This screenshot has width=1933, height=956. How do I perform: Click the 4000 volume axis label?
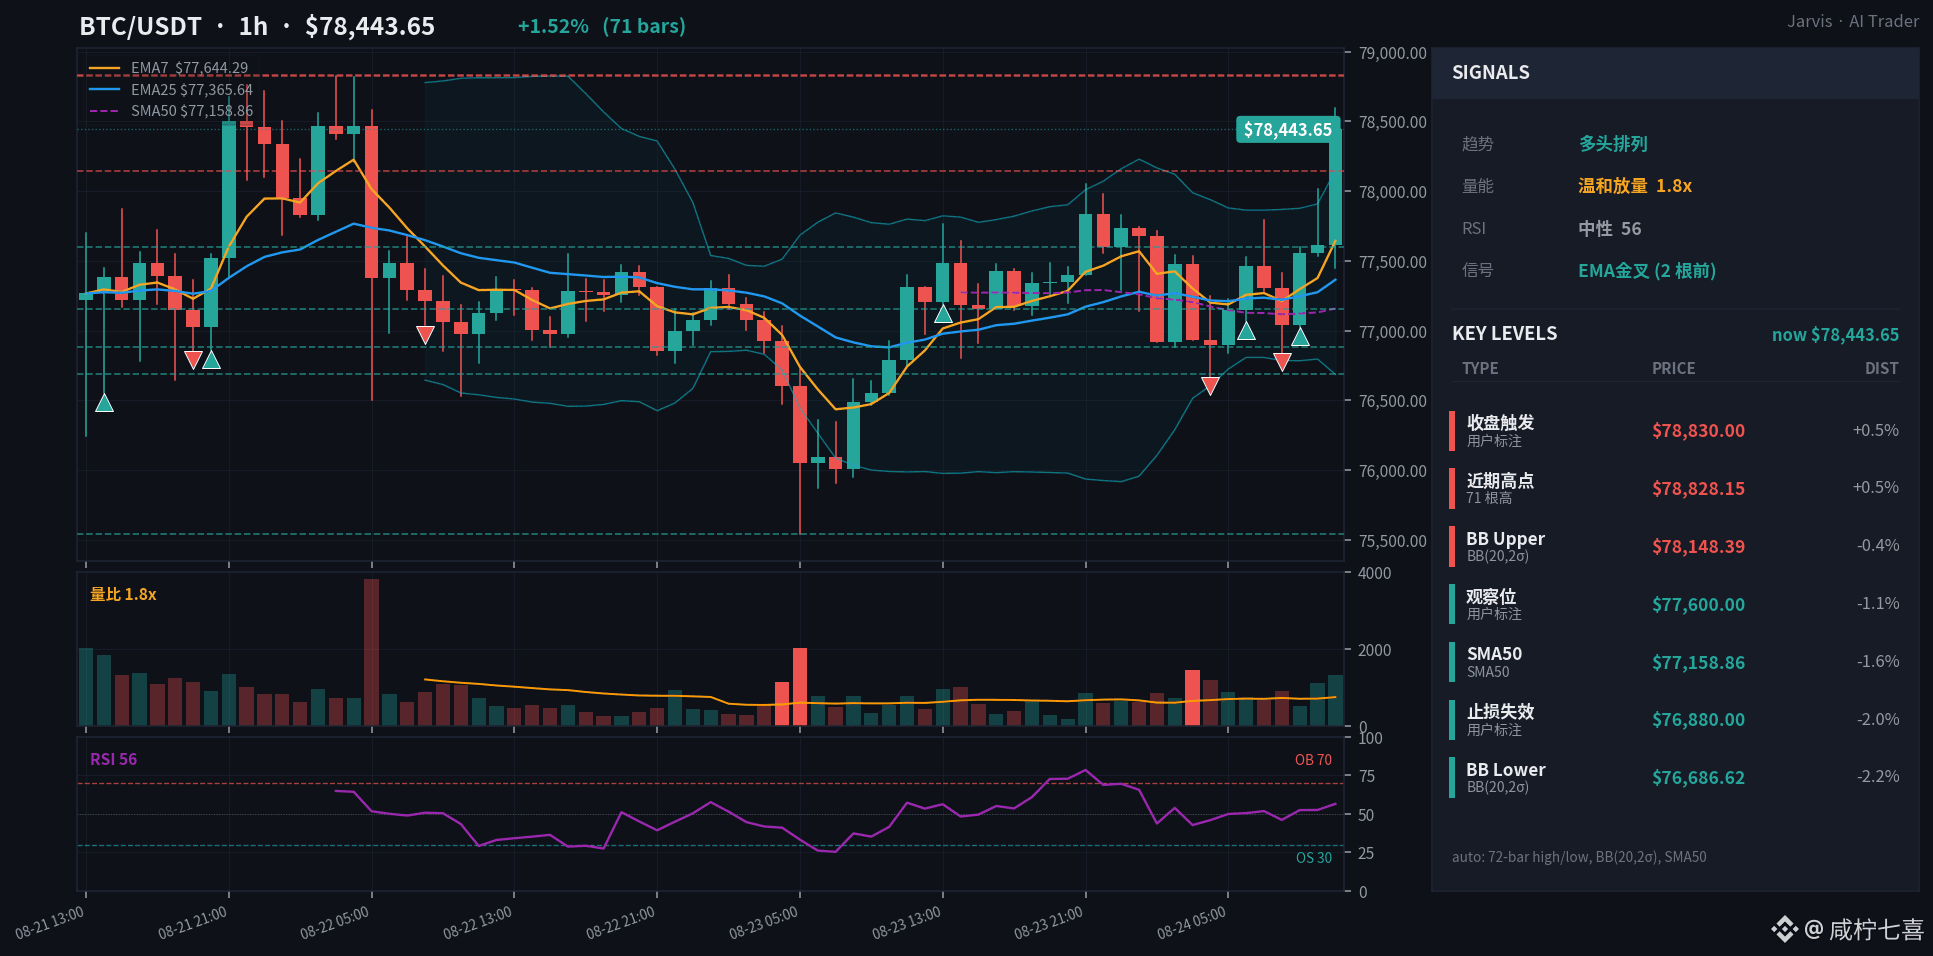[1375, 574]
